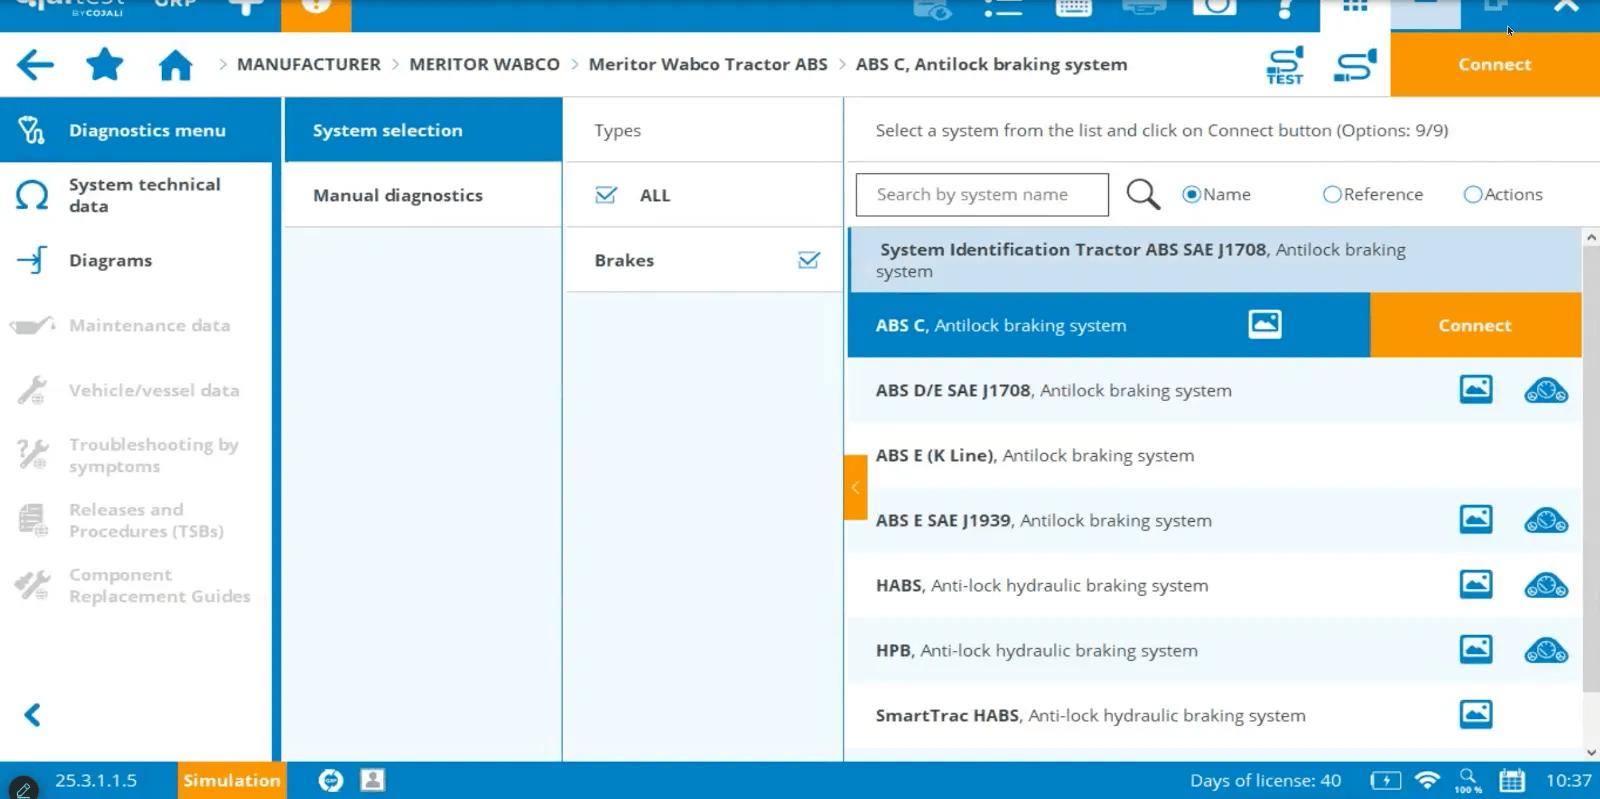Click the version number 25.3.1.1.5
Screen dimensions: 1600x799
coord(96,780)
